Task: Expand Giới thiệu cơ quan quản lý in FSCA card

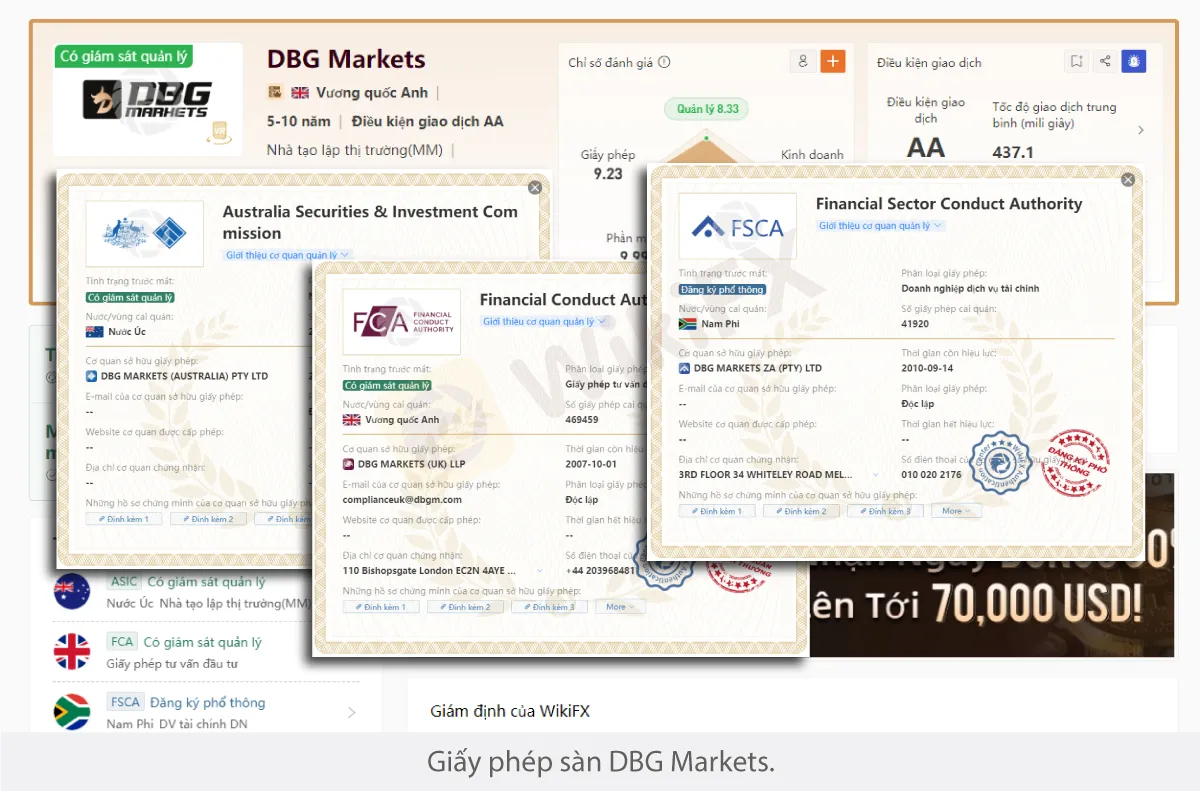Action: pos(881,226)
